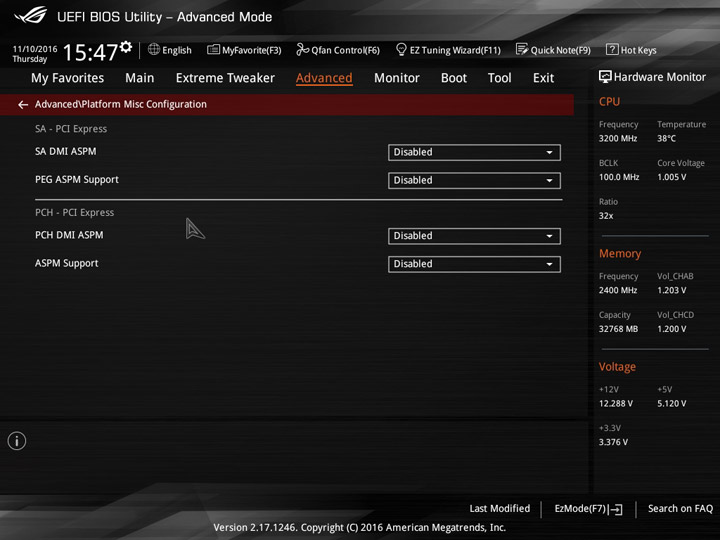Click the info circle icon

click(17, 441)
